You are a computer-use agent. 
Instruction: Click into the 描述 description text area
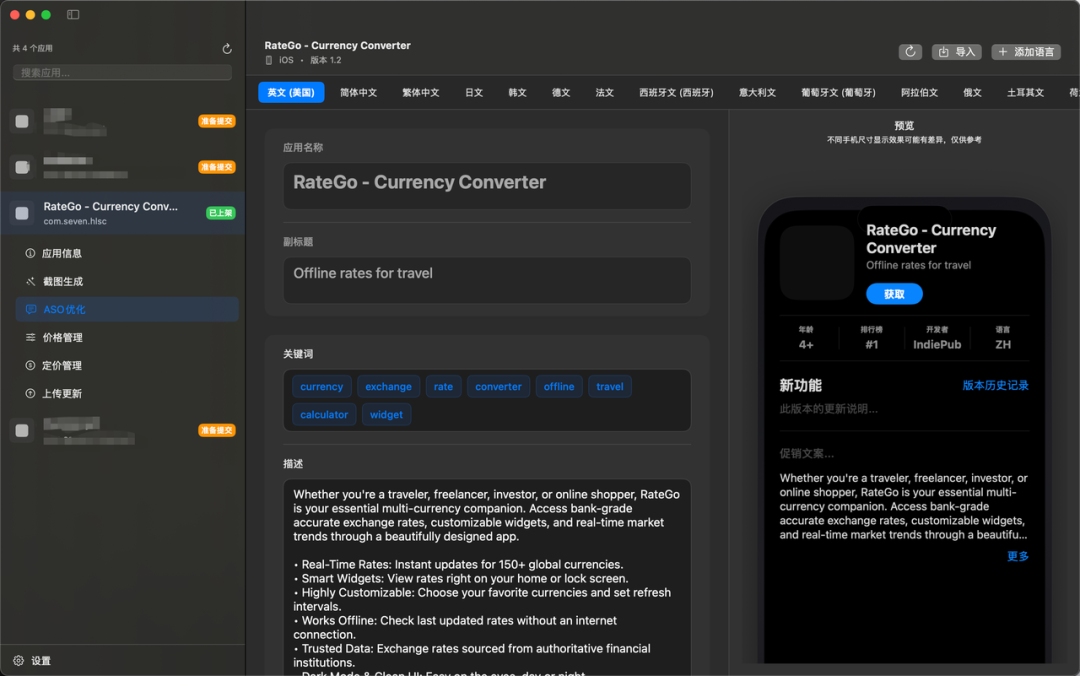click(487, 577)
